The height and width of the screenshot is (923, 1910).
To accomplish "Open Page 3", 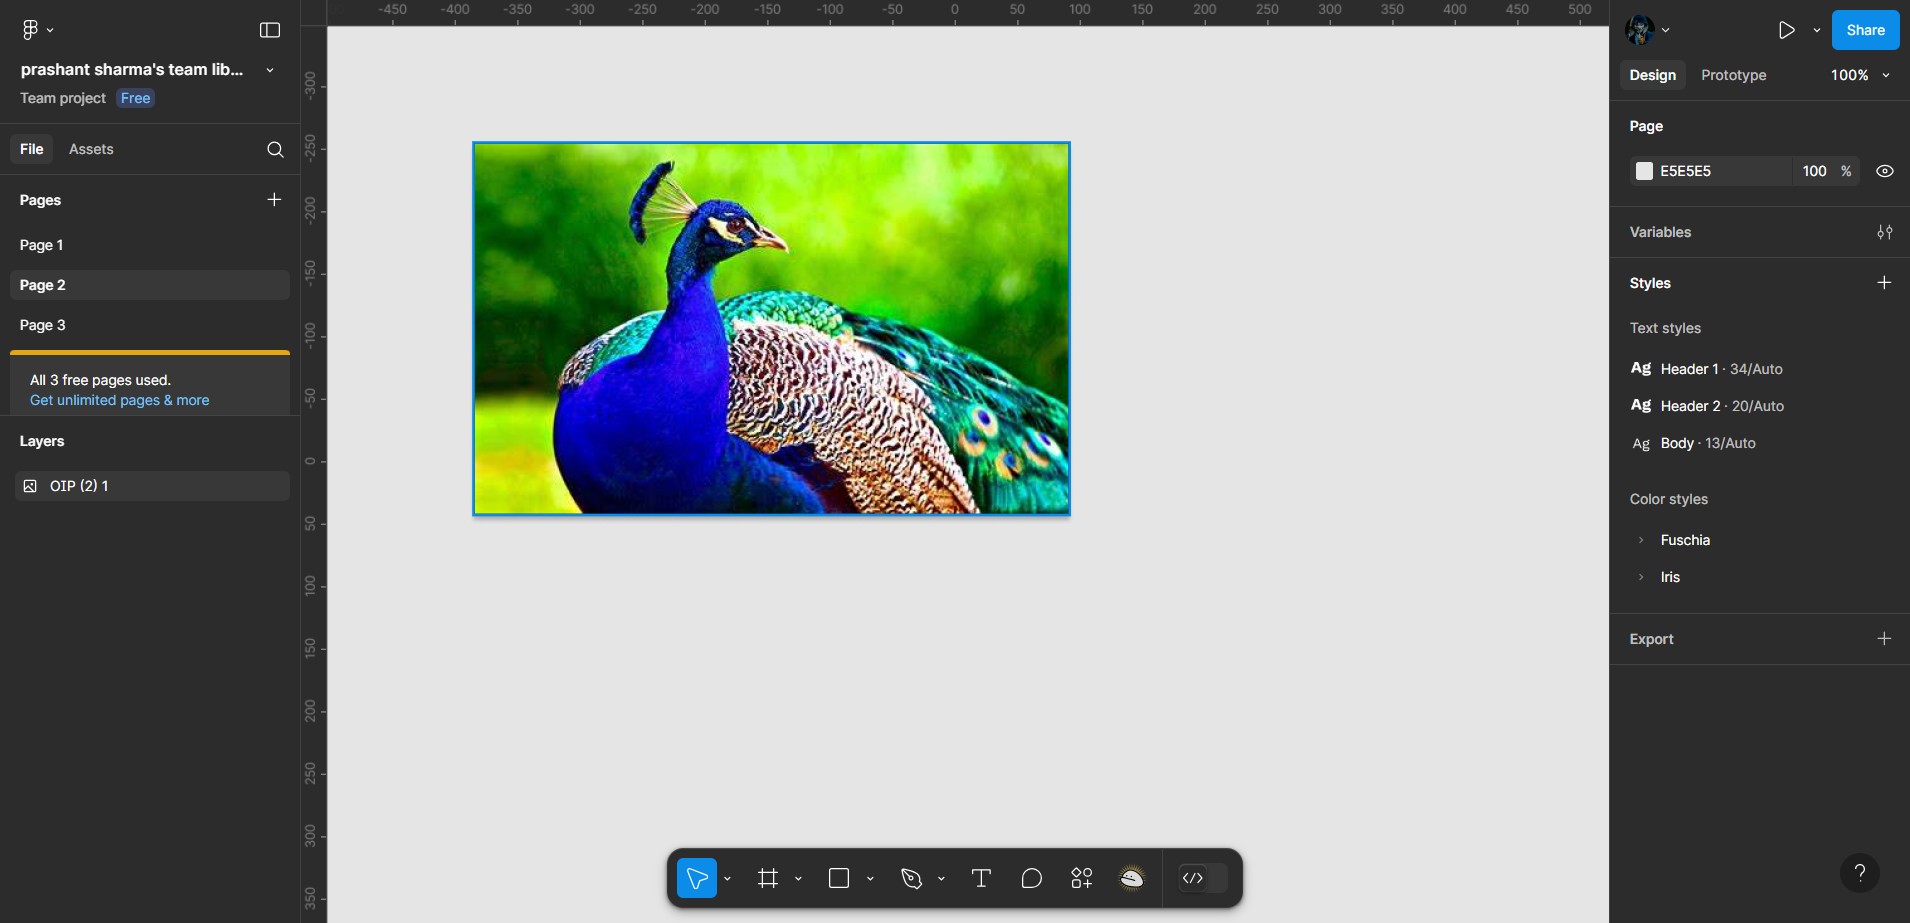I will pyautogui.click(x=150, y=325).
